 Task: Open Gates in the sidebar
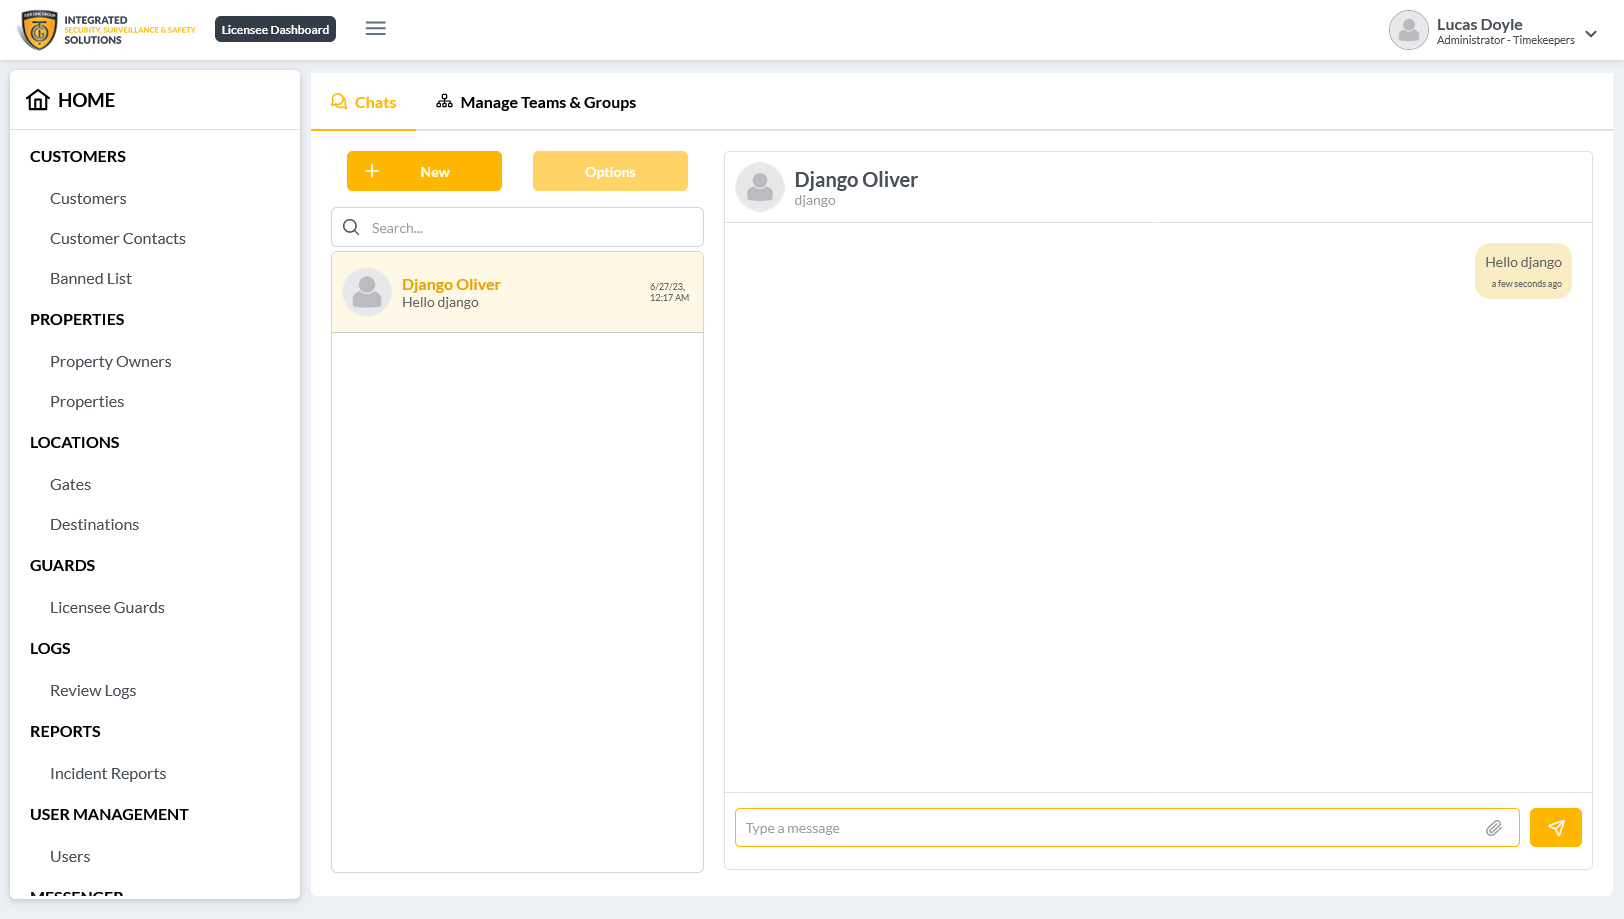point(70,484)
